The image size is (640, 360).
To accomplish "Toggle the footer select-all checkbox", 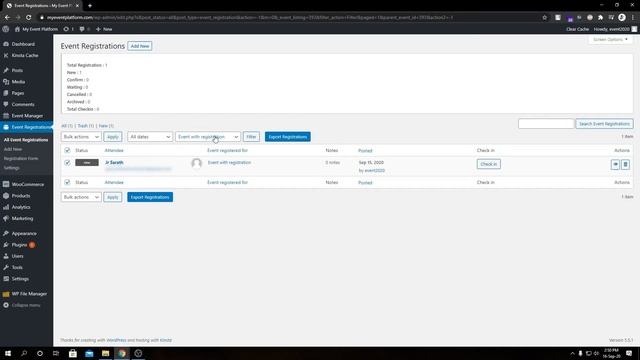I will pos(67,182).
